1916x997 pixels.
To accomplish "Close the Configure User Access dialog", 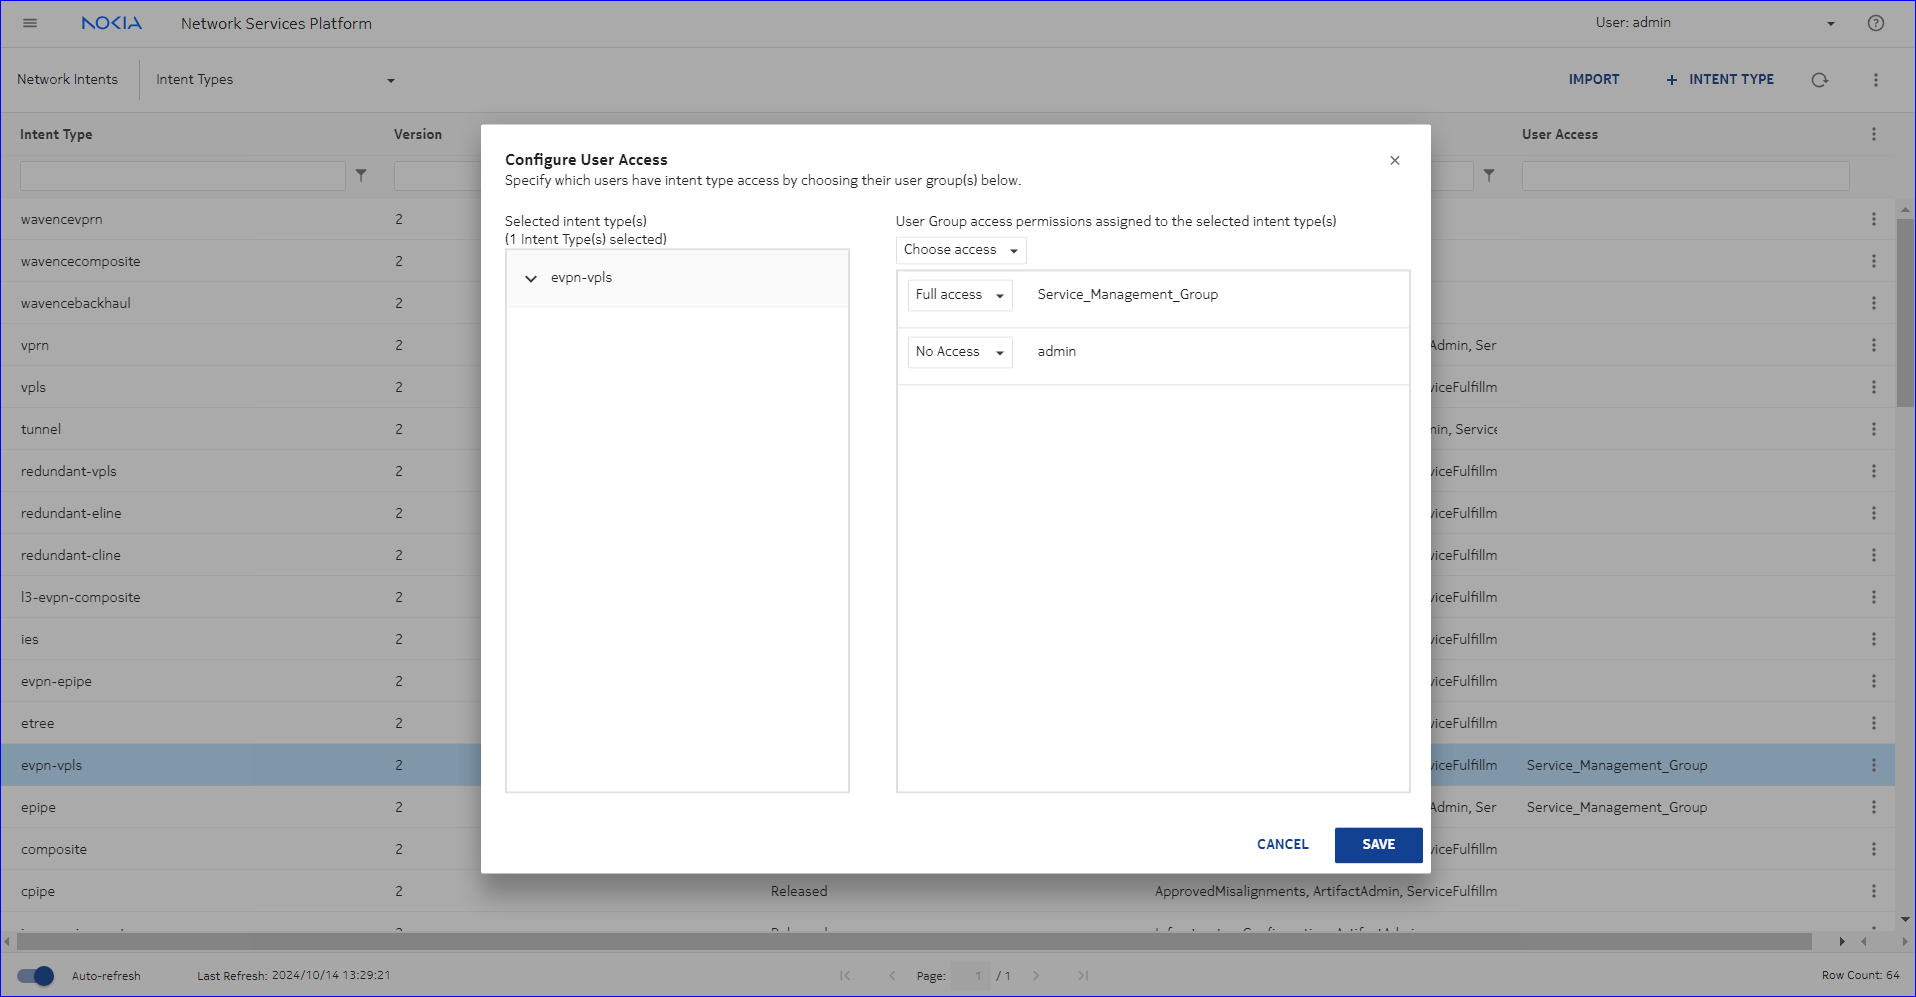I will tap(1394, 160).
